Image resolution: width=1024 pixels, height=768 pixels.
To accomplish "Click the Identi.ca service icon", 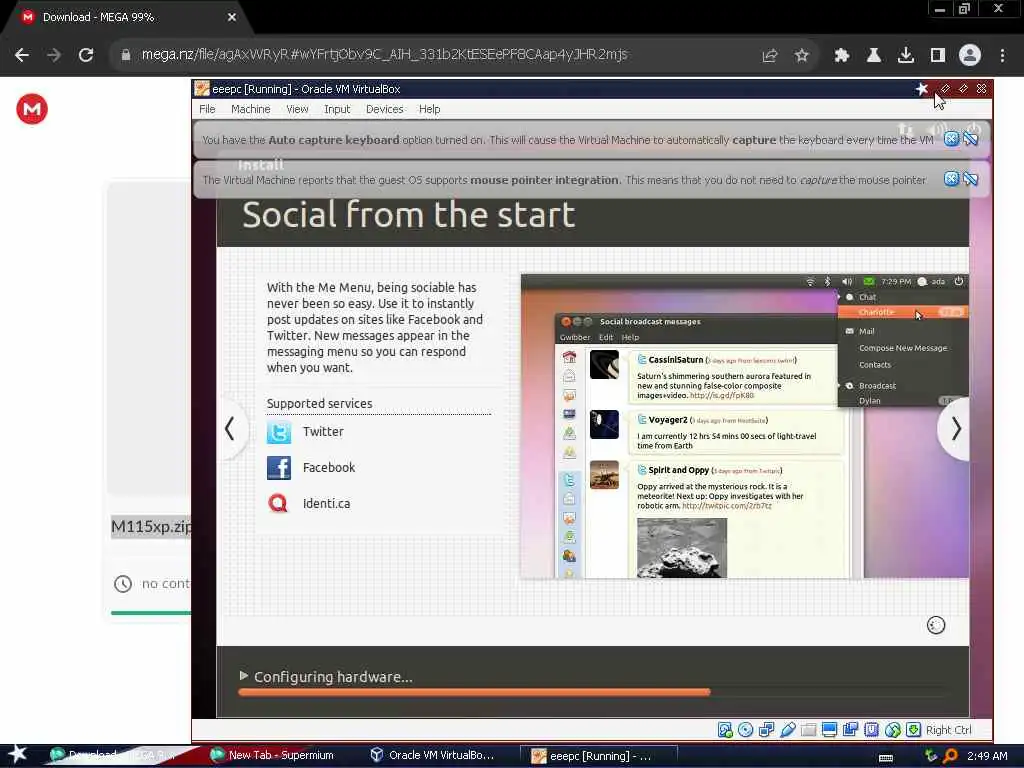I will click(x=279, y=504).
